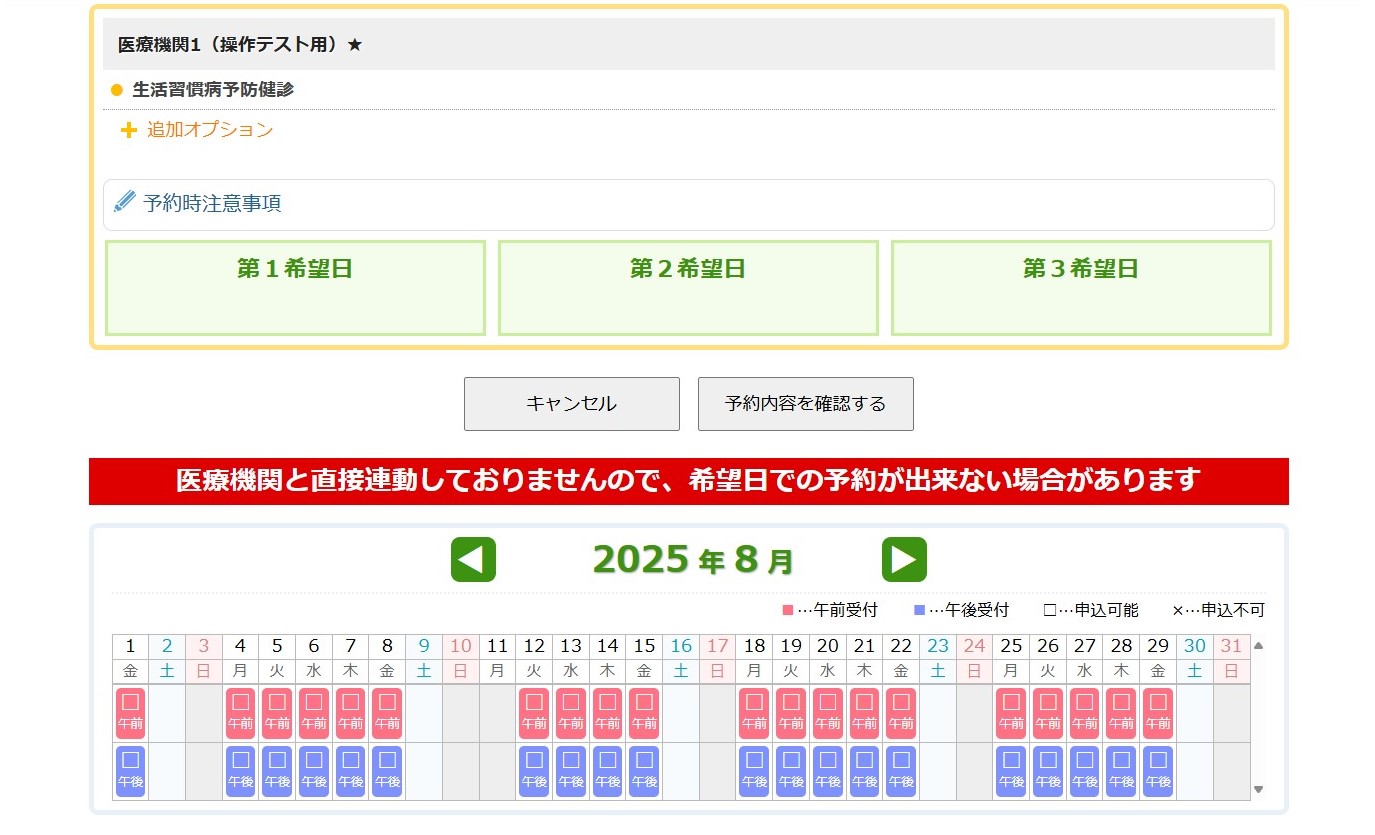Click the red warning banner about 医療機関

tap(689, 481)
